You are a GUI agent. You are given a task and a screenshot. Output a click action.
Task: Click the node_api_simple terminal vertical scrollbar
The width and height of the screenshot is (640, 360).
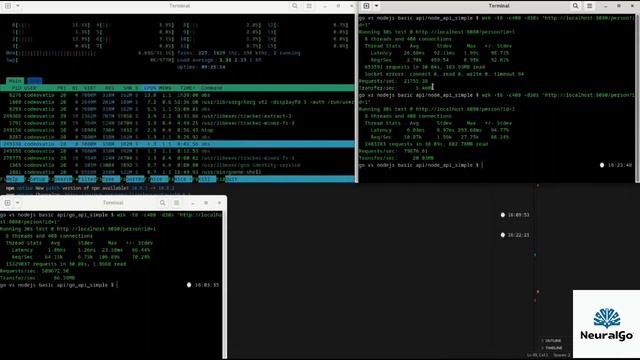(638, 98)
